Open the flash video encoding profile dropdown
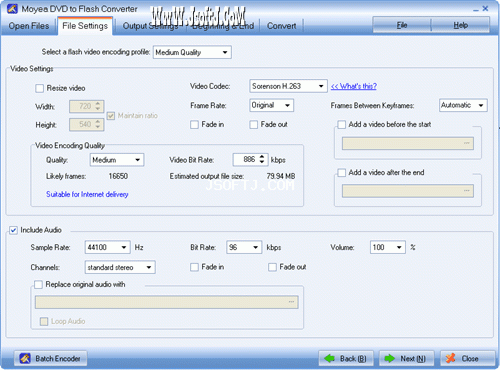 (x=192, y=52)
